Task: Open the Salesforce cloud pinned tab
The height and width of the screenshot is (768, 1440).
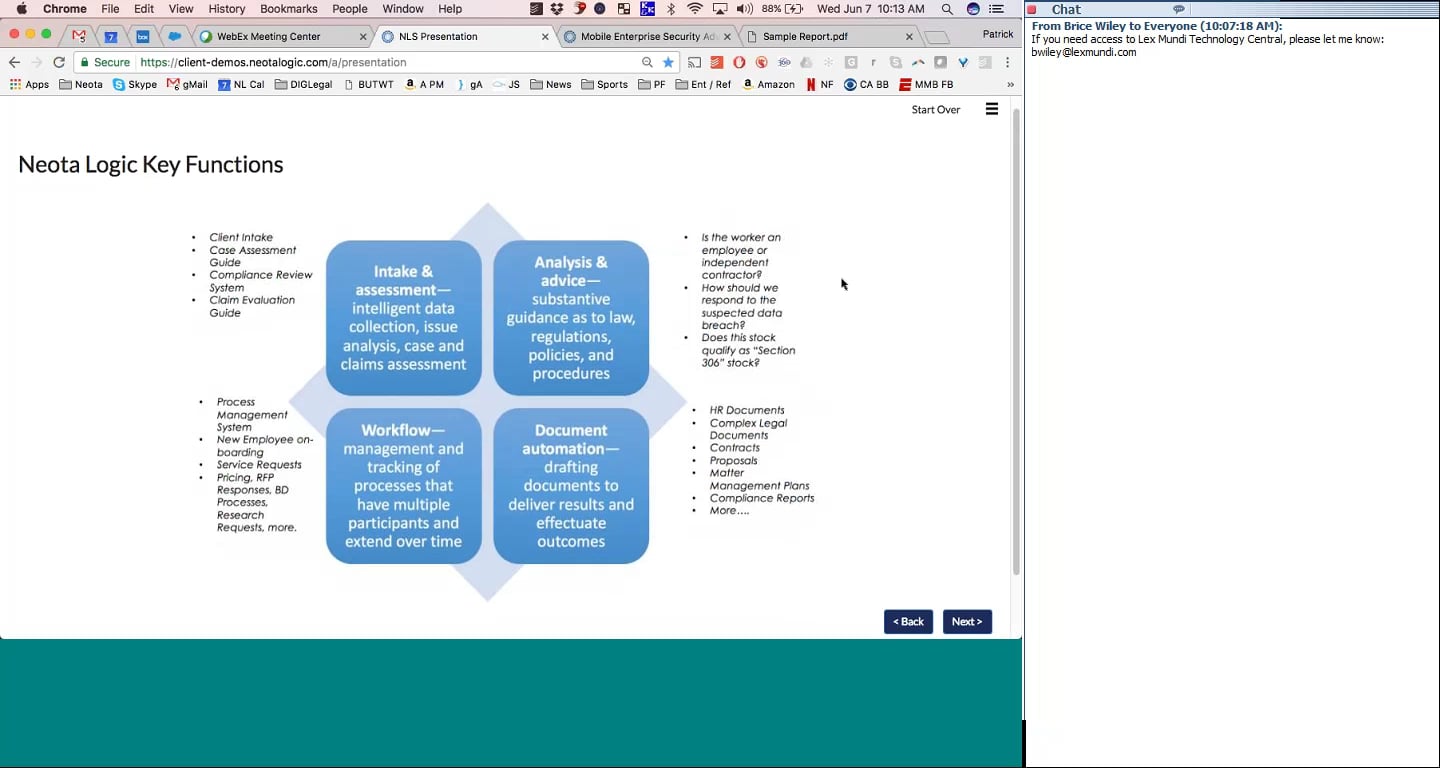Action: coord(175,36)
